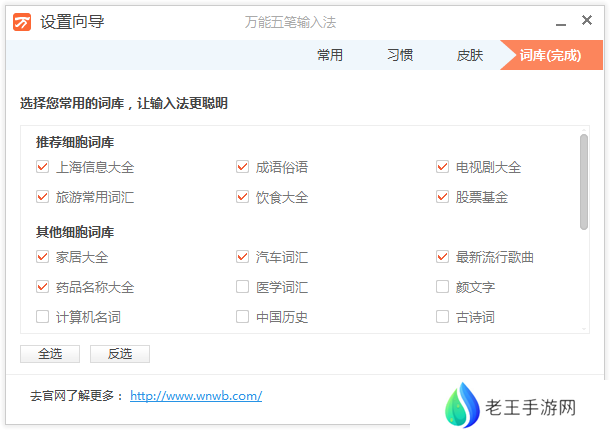Click the 选择您常用的词库 instruction text
This screenshot has height=430, width=610.
pyautogui.click(x=124, y=104)
